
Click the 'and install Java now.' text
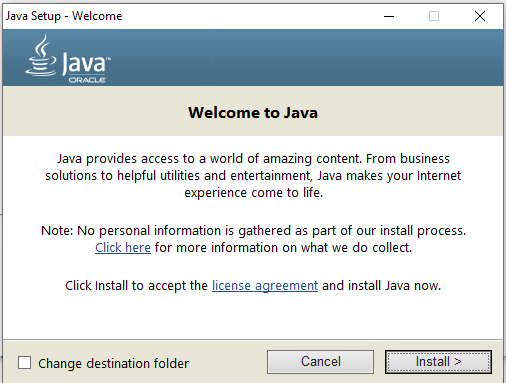point(381,286)
